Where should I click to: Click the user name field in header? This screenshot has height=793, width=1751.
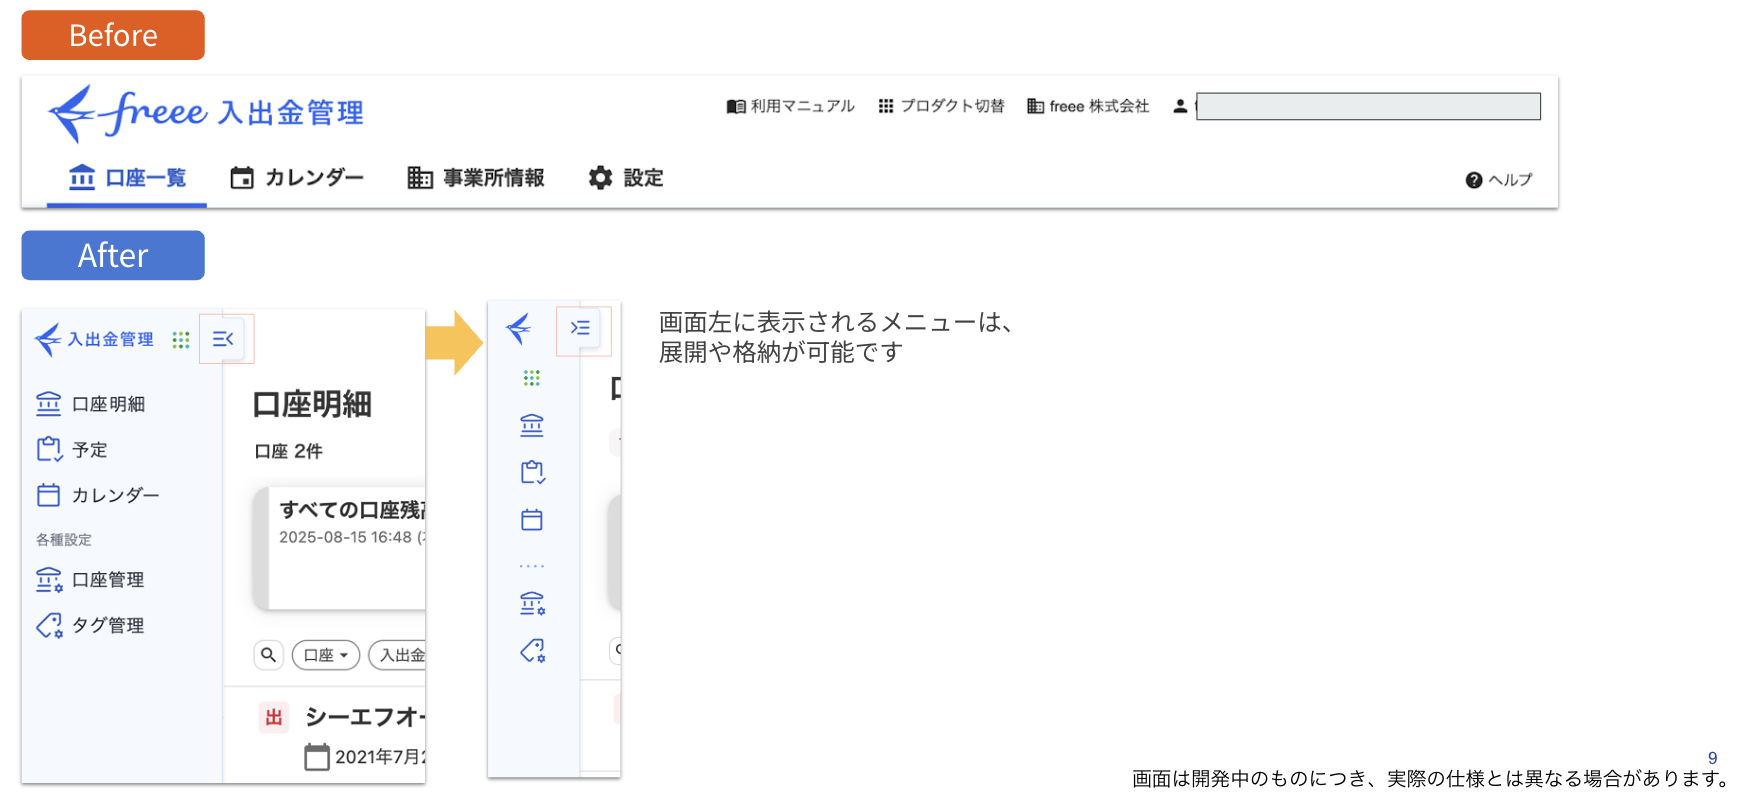pyautogui.click(x=1367, y=106)
